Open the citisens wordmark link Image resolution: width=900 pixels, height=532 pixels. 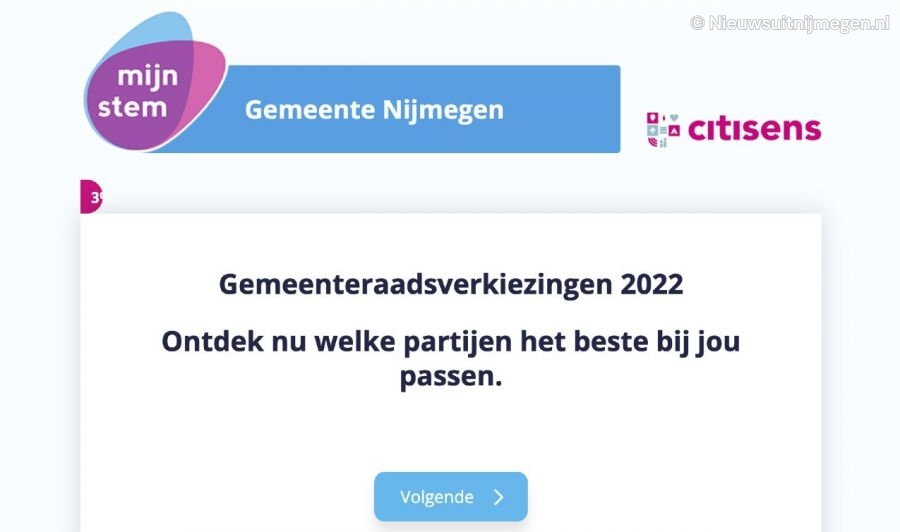[x=754, y=129]
